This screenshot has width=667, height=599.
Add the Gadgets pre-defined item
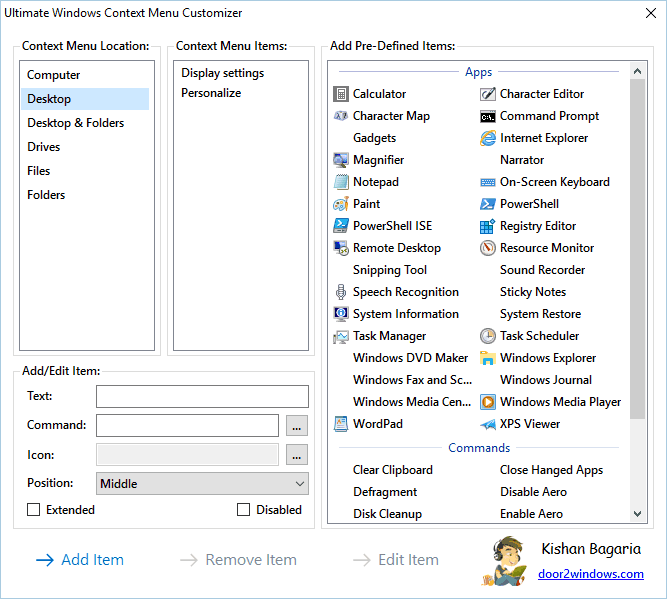374,138
